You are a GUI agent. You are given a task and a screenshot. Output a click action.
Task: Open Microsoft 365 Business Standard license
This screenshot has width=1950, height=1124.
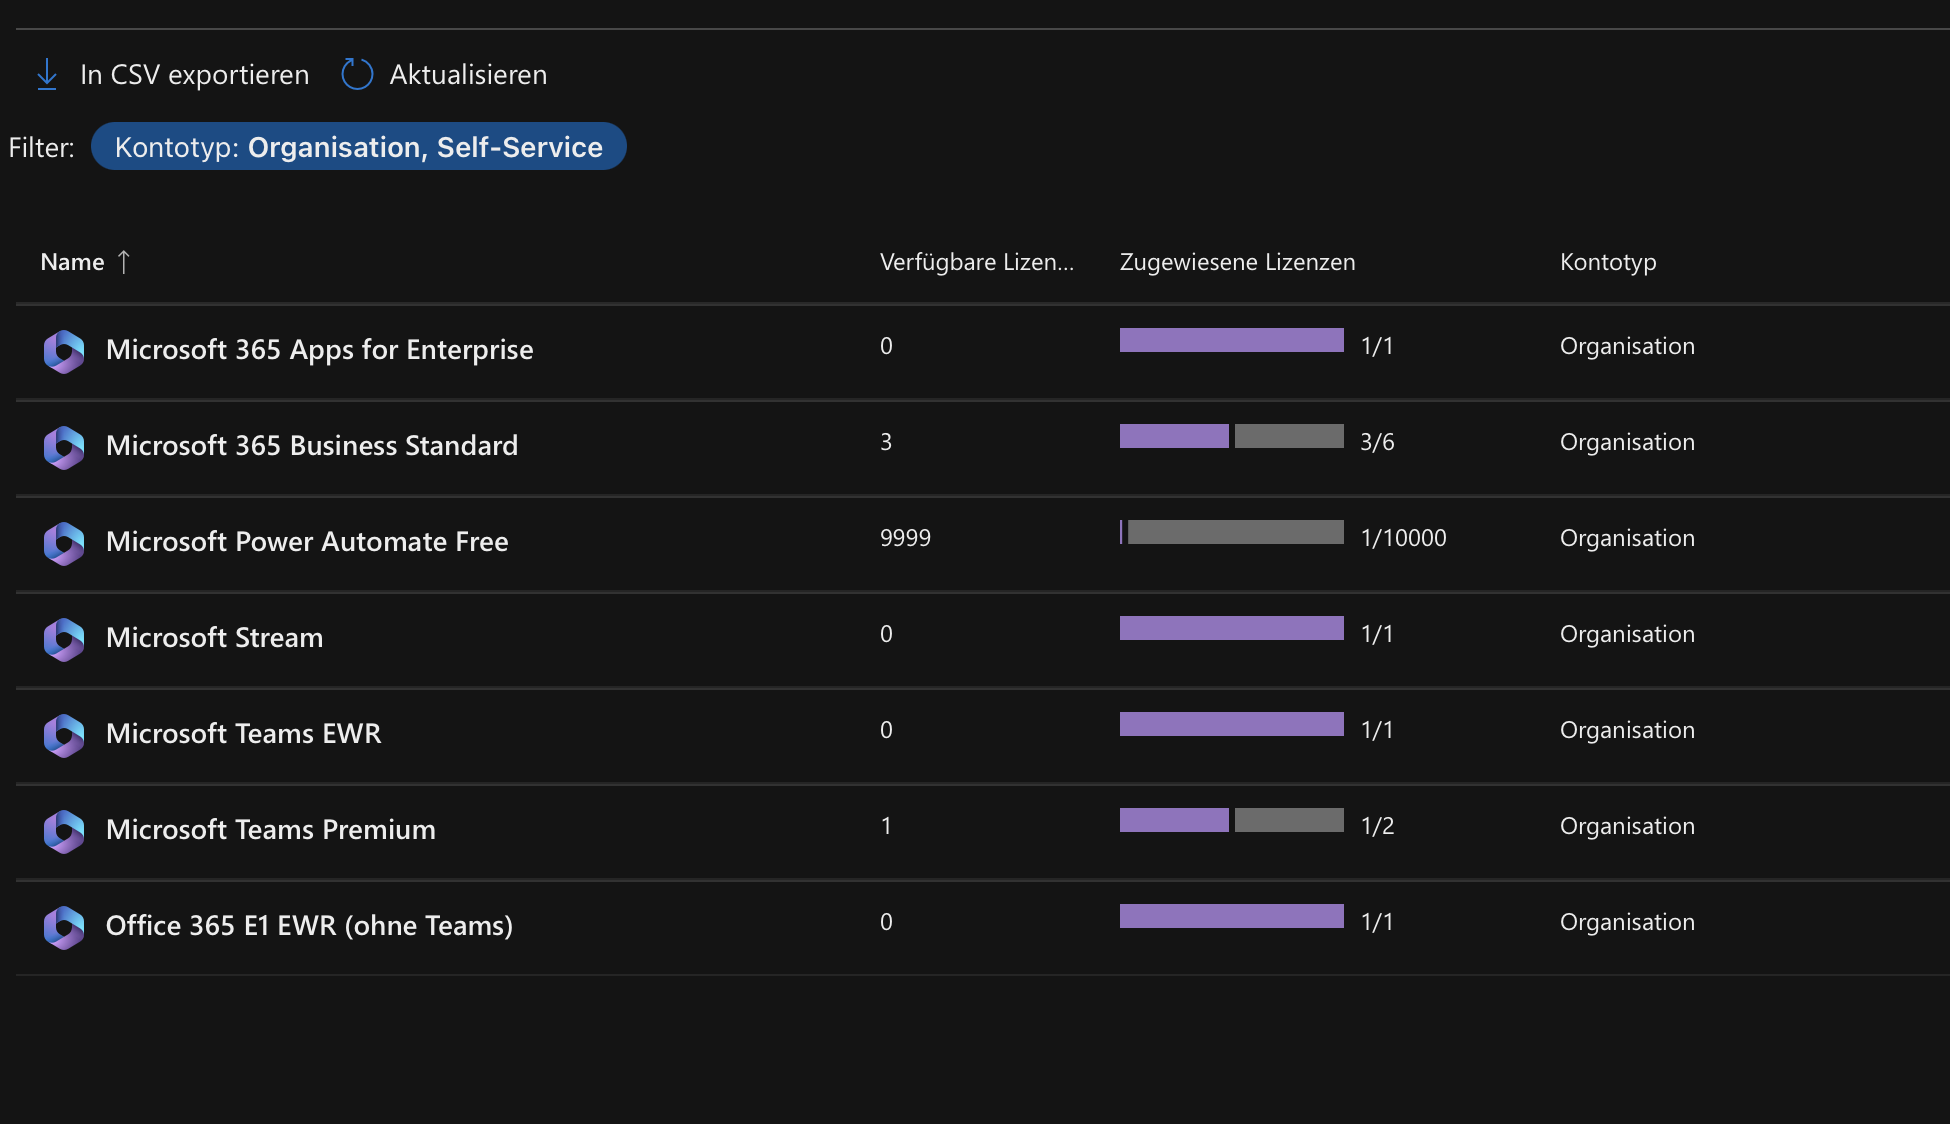[x=312, y=446]
